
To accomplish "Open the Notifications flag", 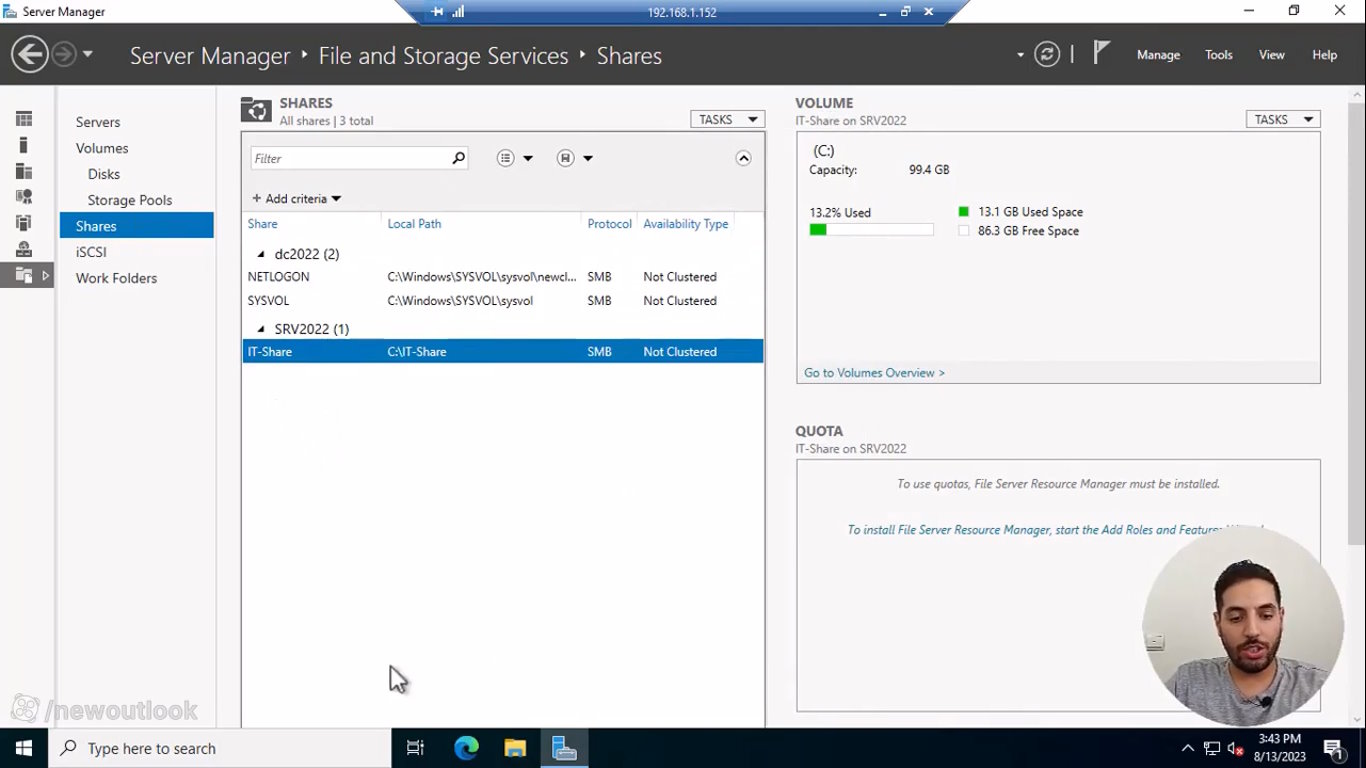I will [1101, 53].
